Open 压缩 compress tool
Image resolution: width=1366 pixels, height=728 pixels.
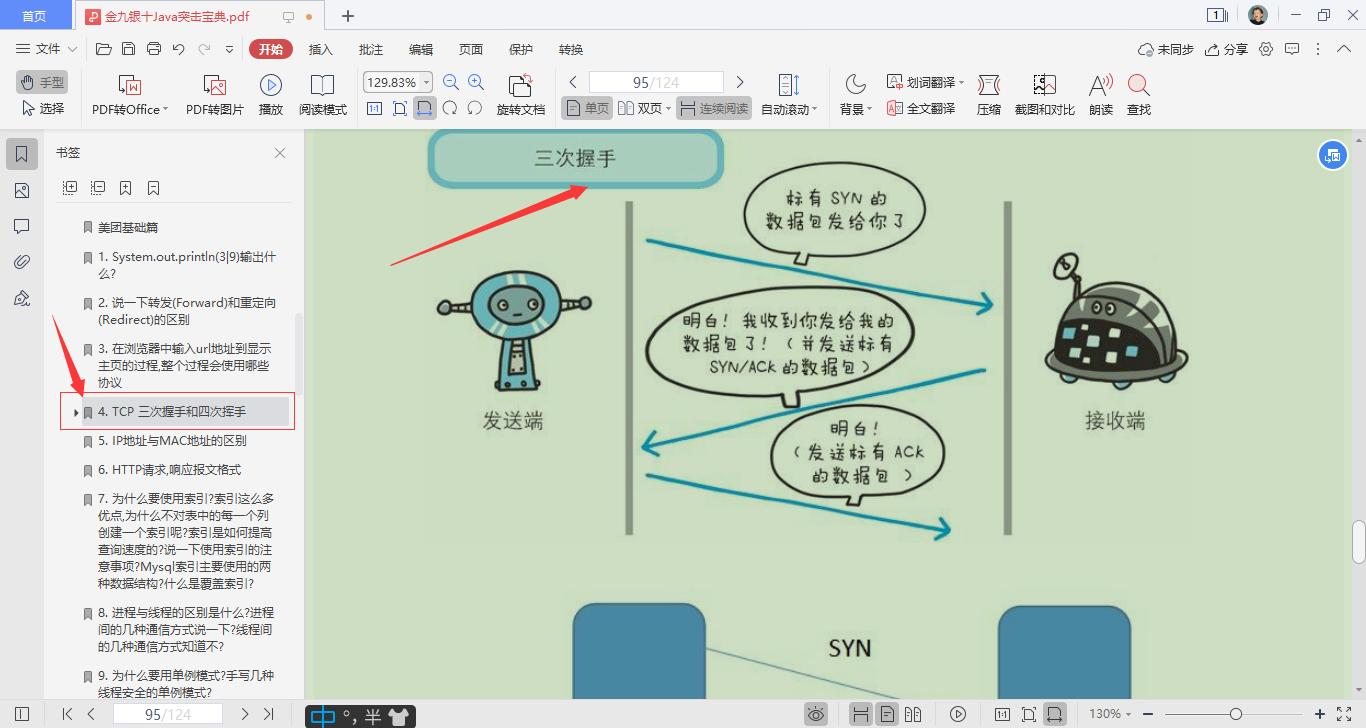(989, 95)
